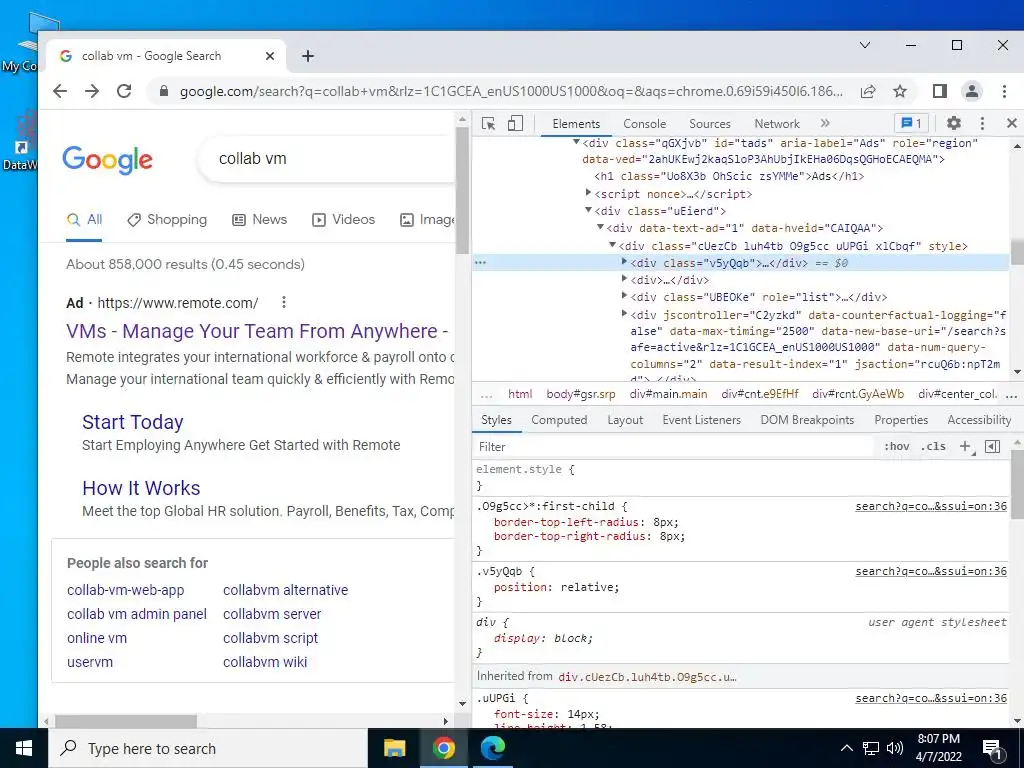The image size is (1024, 768).
Task: Close the DevTools panel
Action: click(x=1012, y=123)
